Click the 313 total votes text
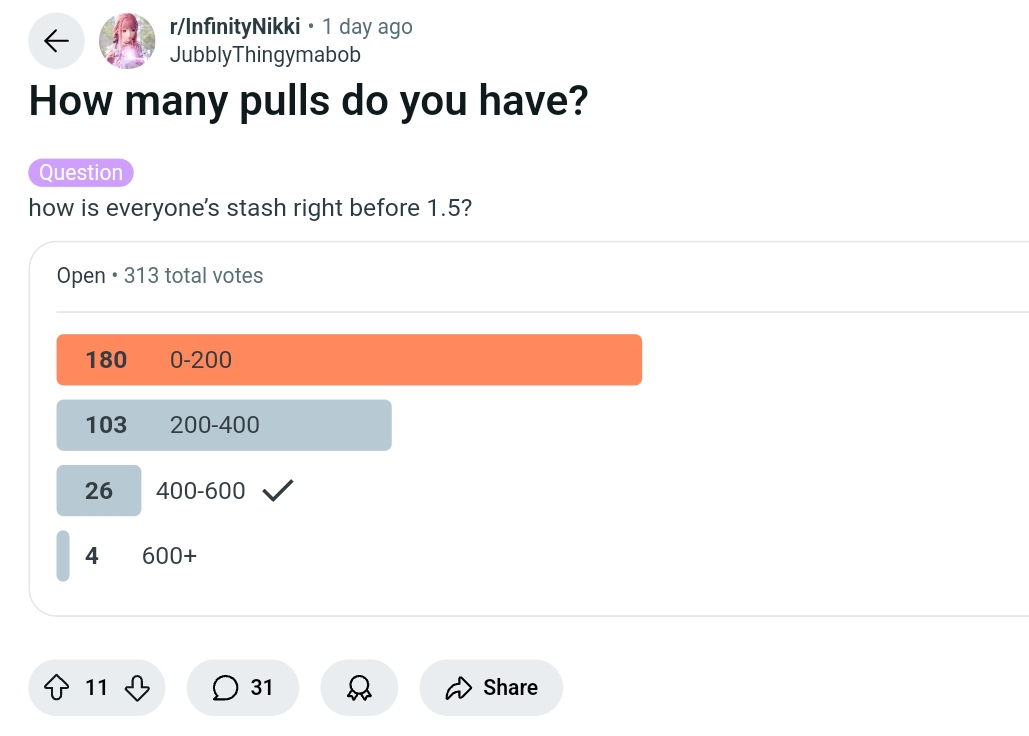1029x736 pixels. pos(194,276)
